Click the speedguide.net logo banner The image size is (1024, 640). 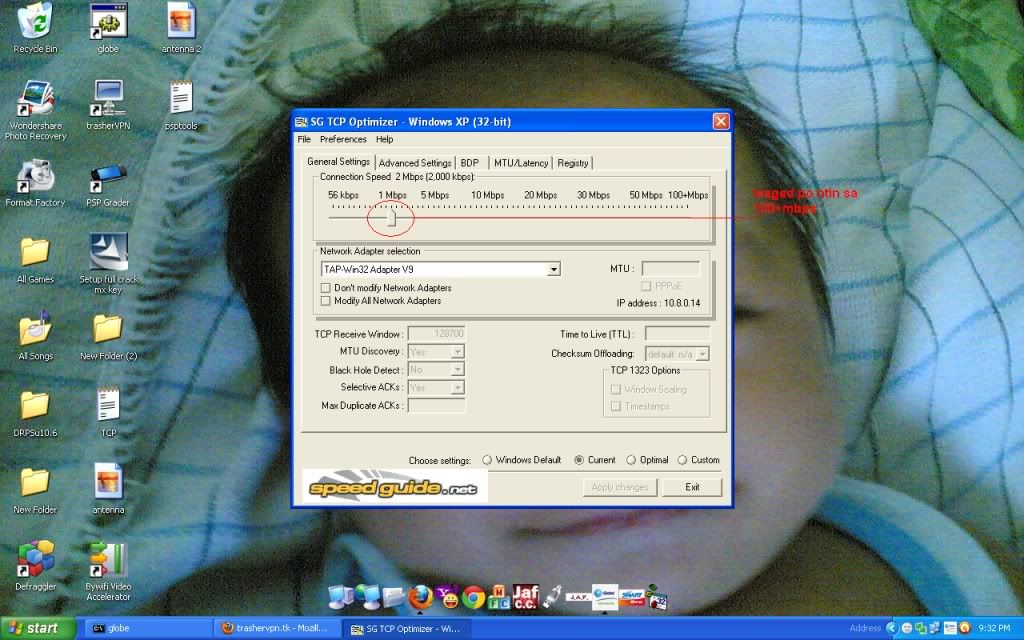click(x=394, y=487)
